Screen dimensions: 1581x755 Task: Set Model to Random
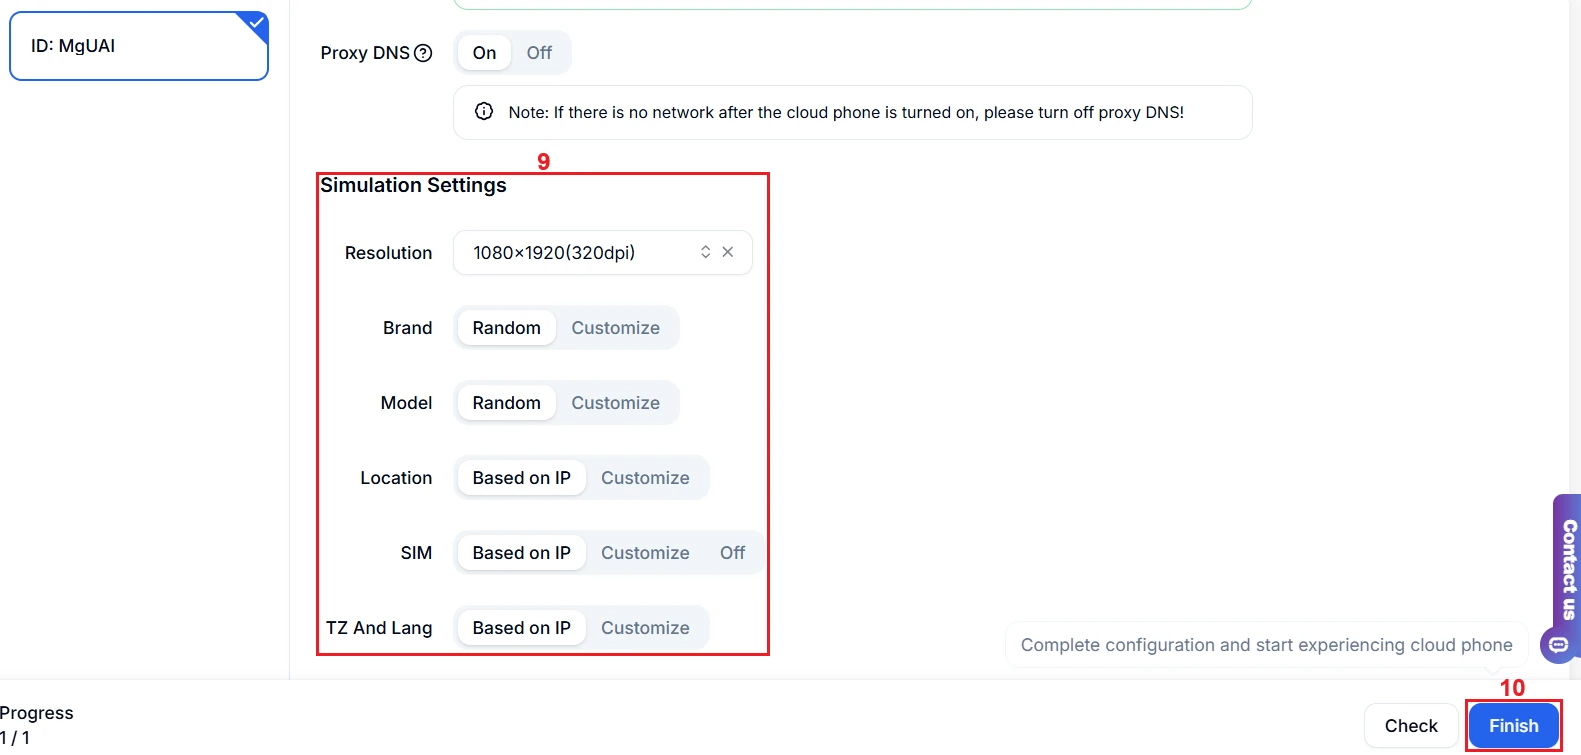tap(506, 403)
